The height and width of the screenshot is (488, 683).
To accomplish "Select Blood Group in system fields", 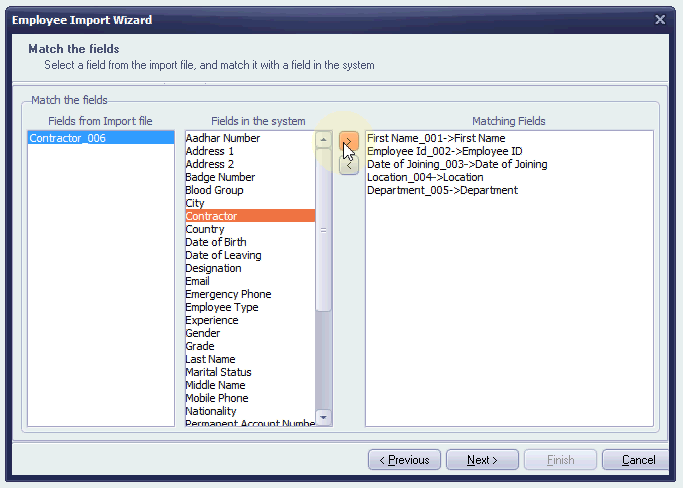I will (250, 190).
